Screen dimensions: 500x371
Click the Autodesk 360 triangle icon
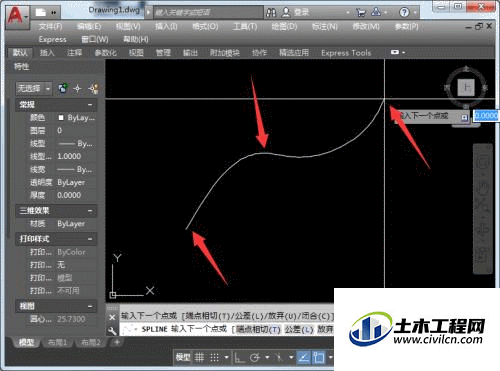pyautogui.click(x=376, y=12)
